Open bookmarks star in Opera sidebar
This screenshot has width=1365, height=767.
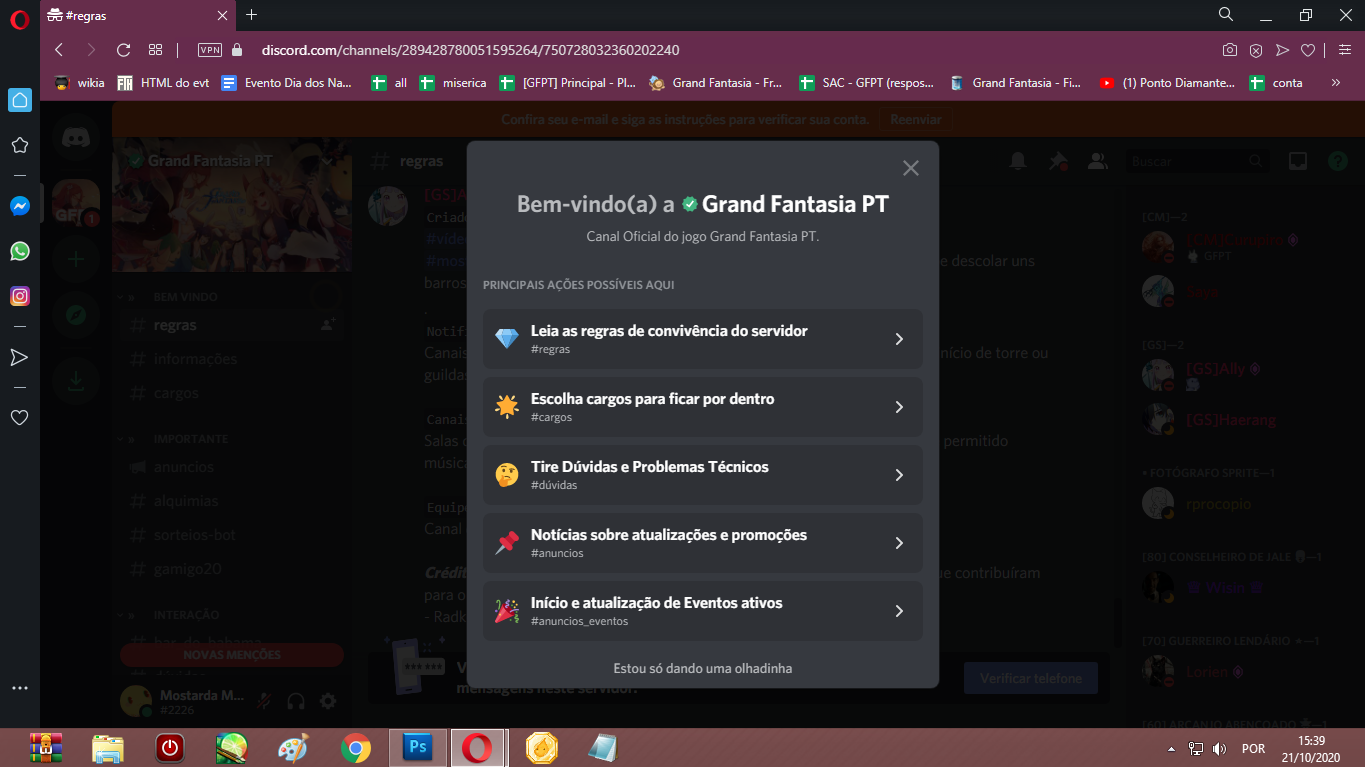tap(19, 145)
